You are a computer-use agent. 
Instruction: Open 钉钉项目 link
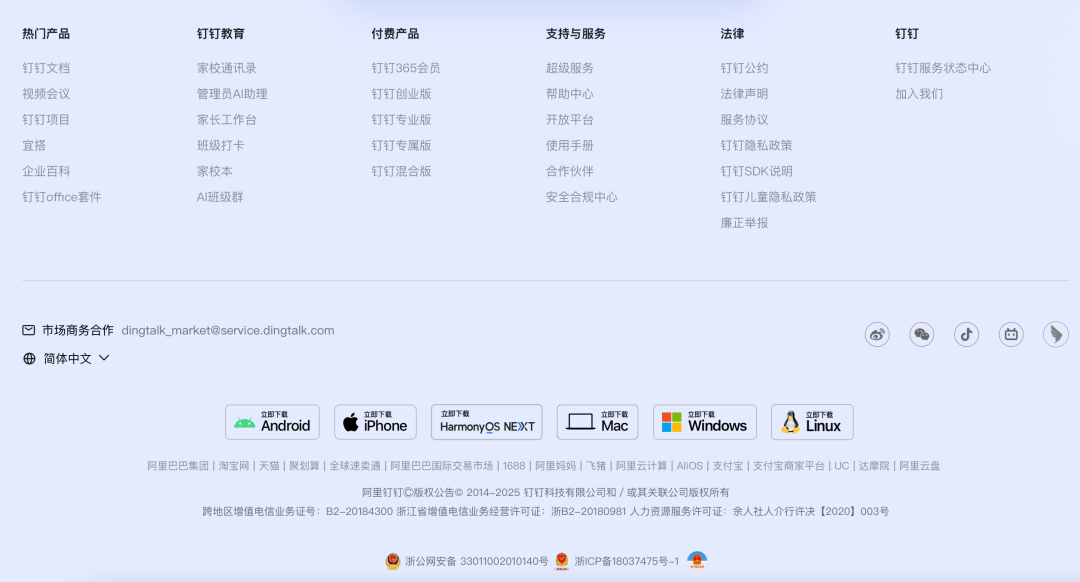coord(46,120)
